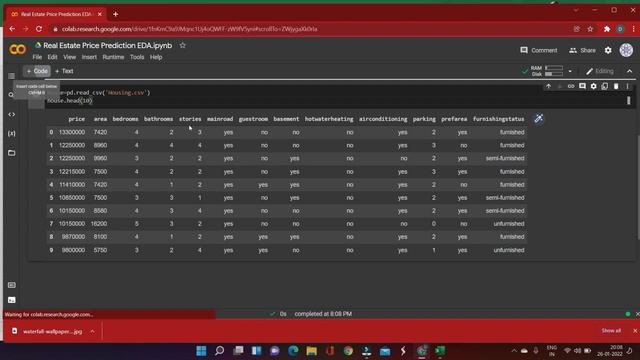
Task: Click the Comment button
Action: click(539, 50)
